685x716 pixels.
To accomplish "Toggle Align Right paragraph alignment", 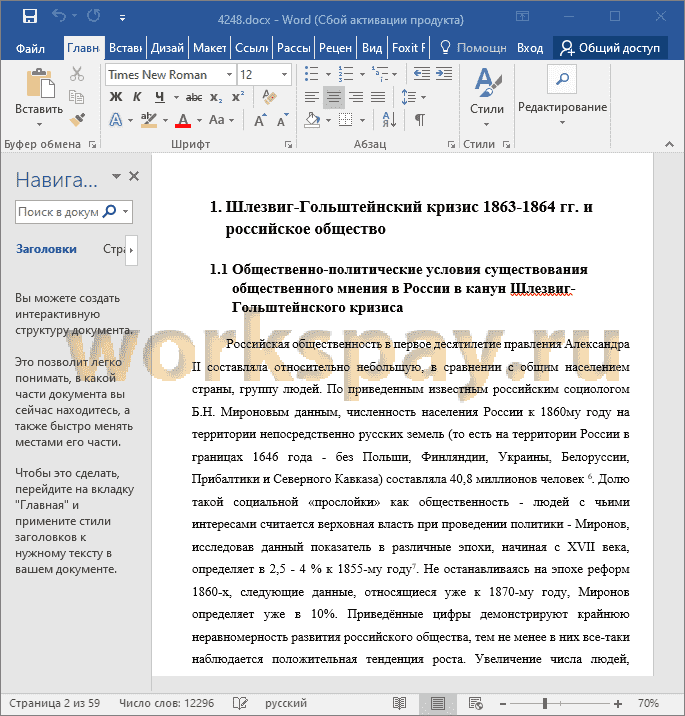I will (x=356, y=97).
